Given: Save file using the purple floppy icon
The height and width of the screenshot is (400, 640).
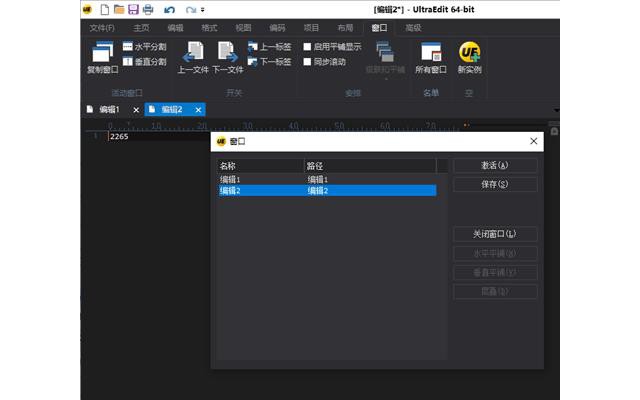Looking at the screenshot, I should (133, 9).
